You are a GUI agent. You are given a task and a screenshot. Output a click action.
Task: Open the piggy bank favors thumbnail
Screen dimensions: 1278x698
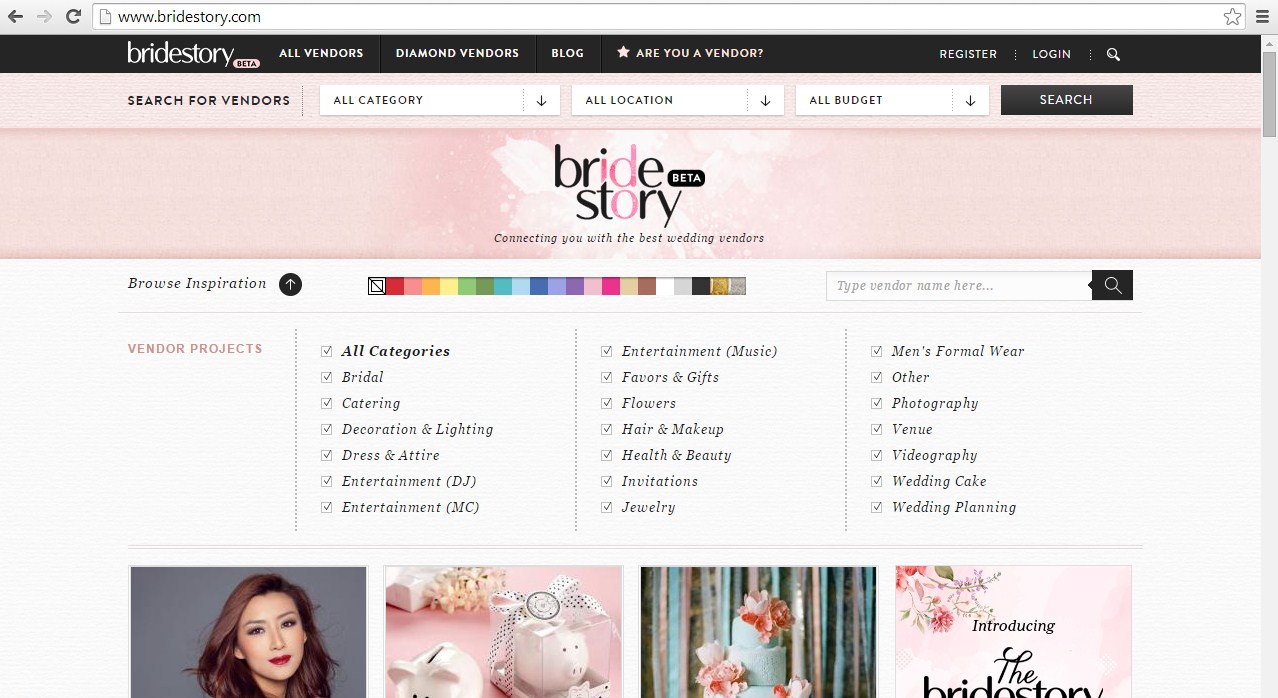tap(503, 632)
